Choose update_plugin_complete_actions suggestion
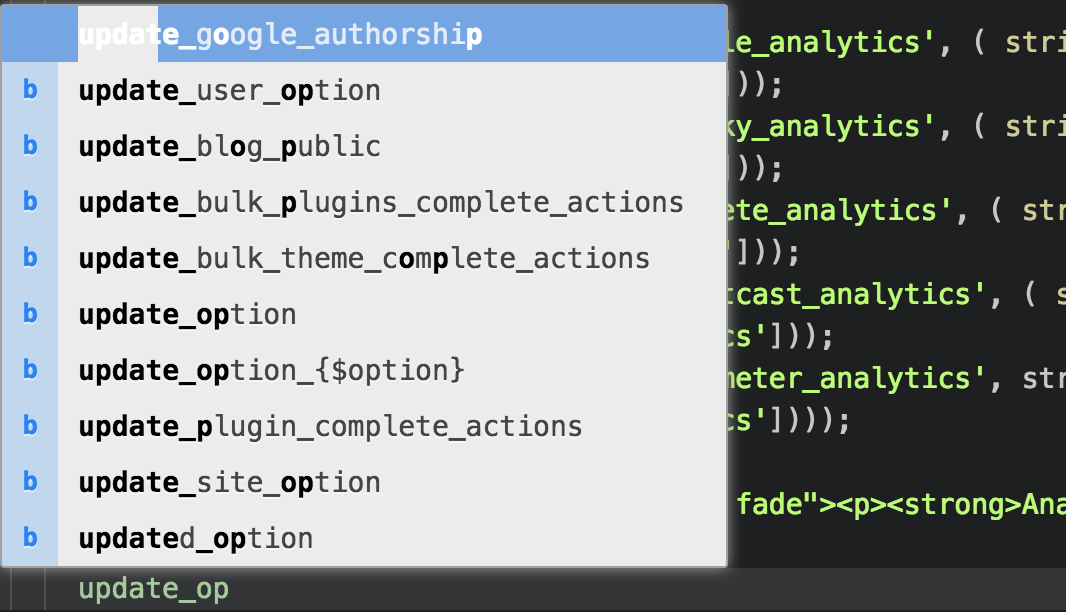1066x612 pixels. 364,426
